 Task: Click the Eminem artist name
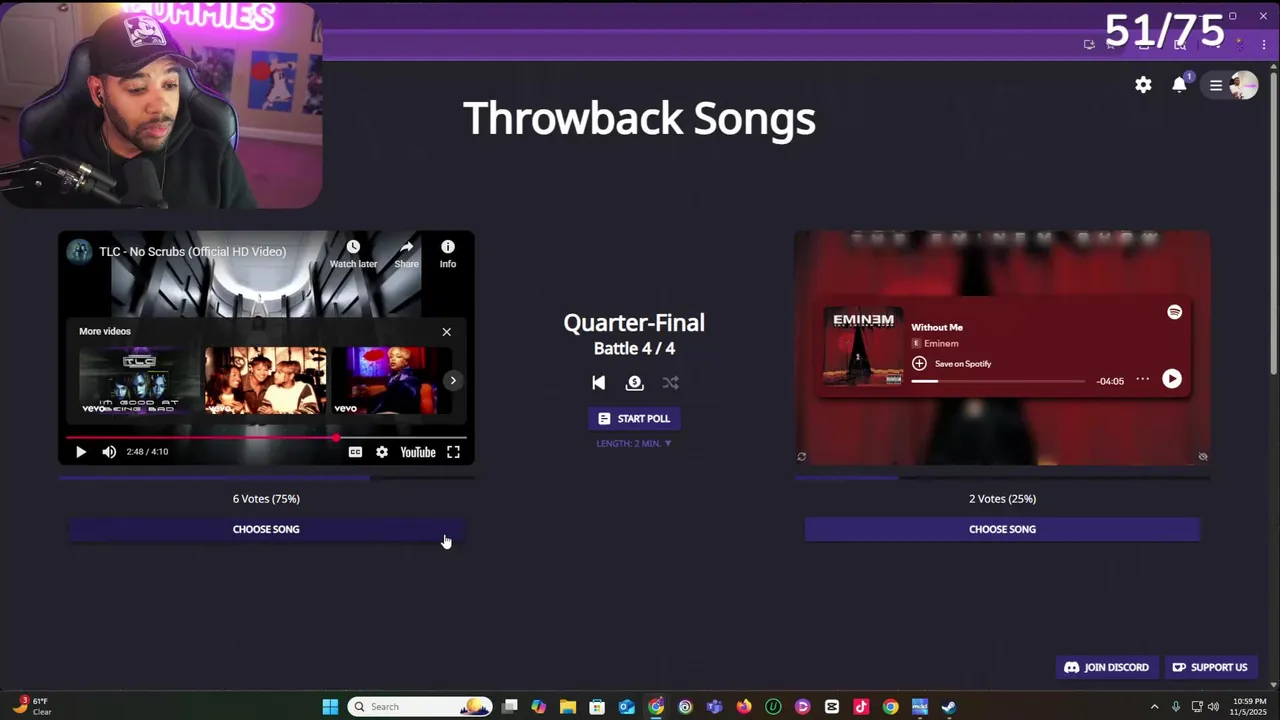941,343
